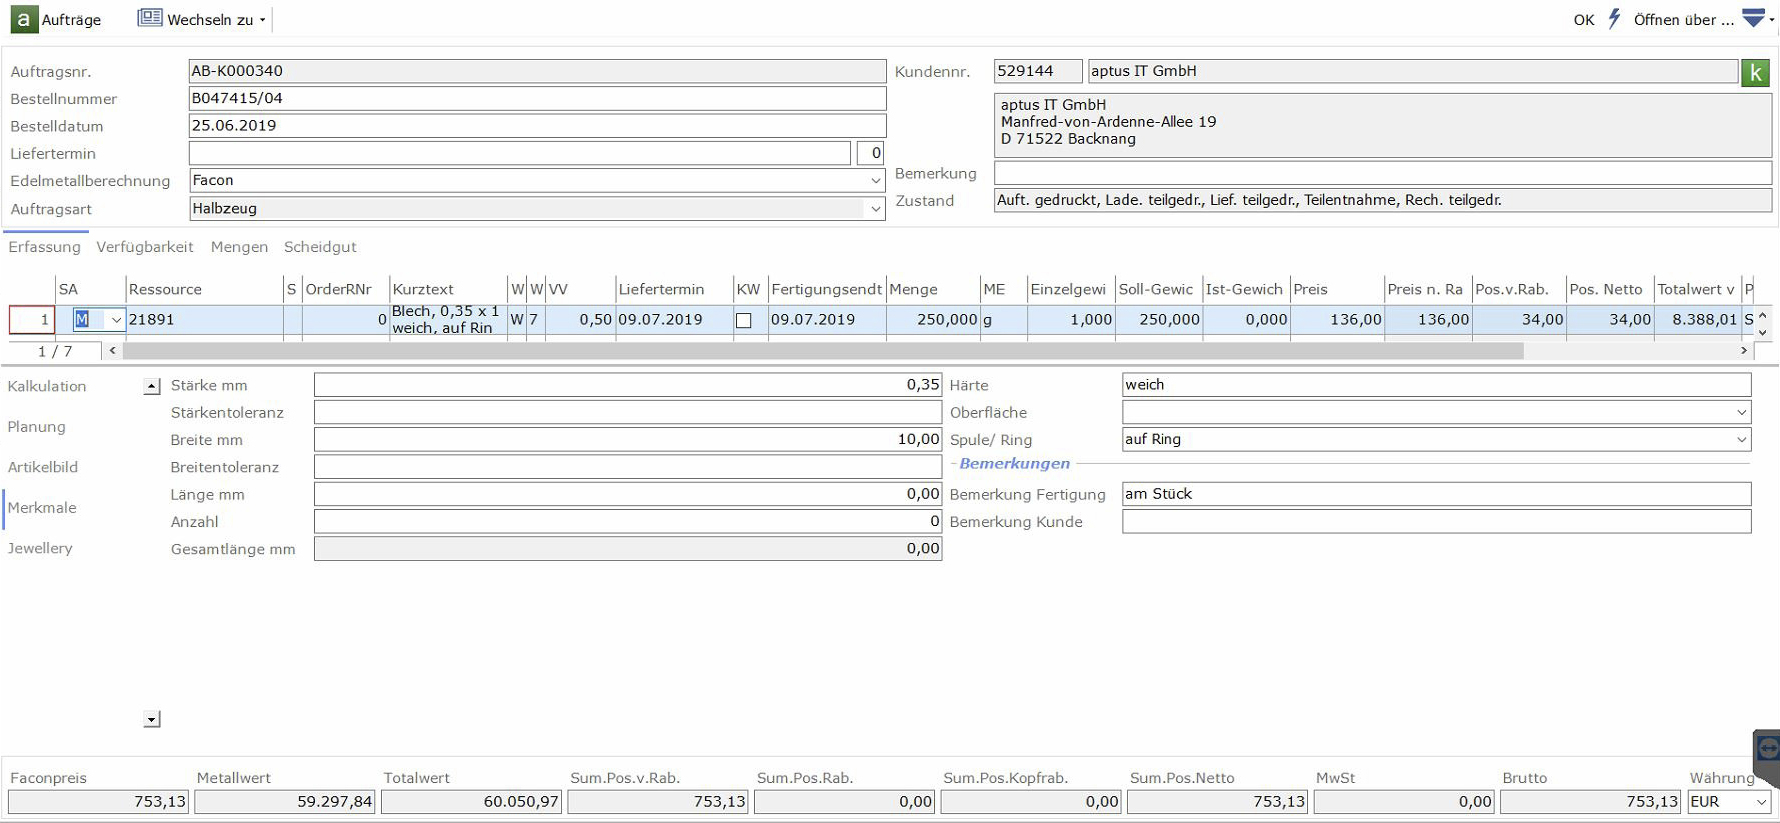Click the row number 1 cell

[x=32, y=320]
